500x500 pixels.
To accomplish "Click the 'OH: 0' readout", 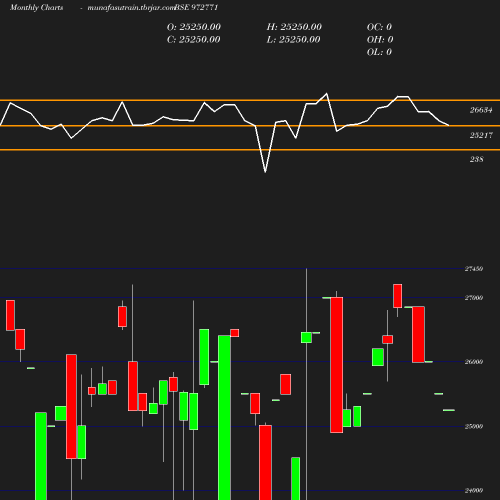I will tap(380, 40).
